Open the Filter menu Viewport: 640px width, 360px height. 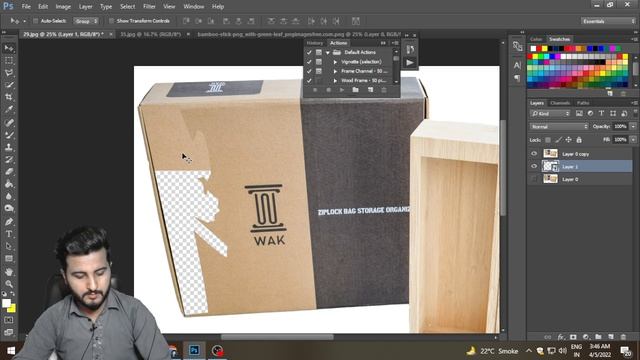[x=149, y=7]
